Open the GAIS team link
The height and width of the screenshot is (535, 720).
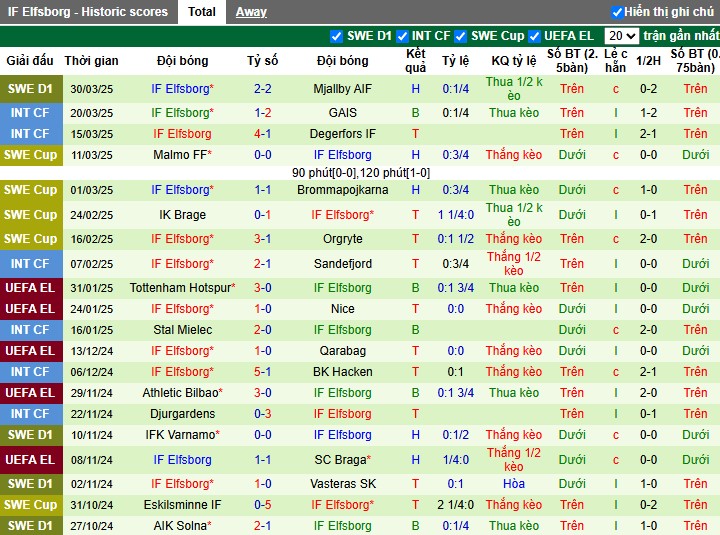click(x=343, y=113)
